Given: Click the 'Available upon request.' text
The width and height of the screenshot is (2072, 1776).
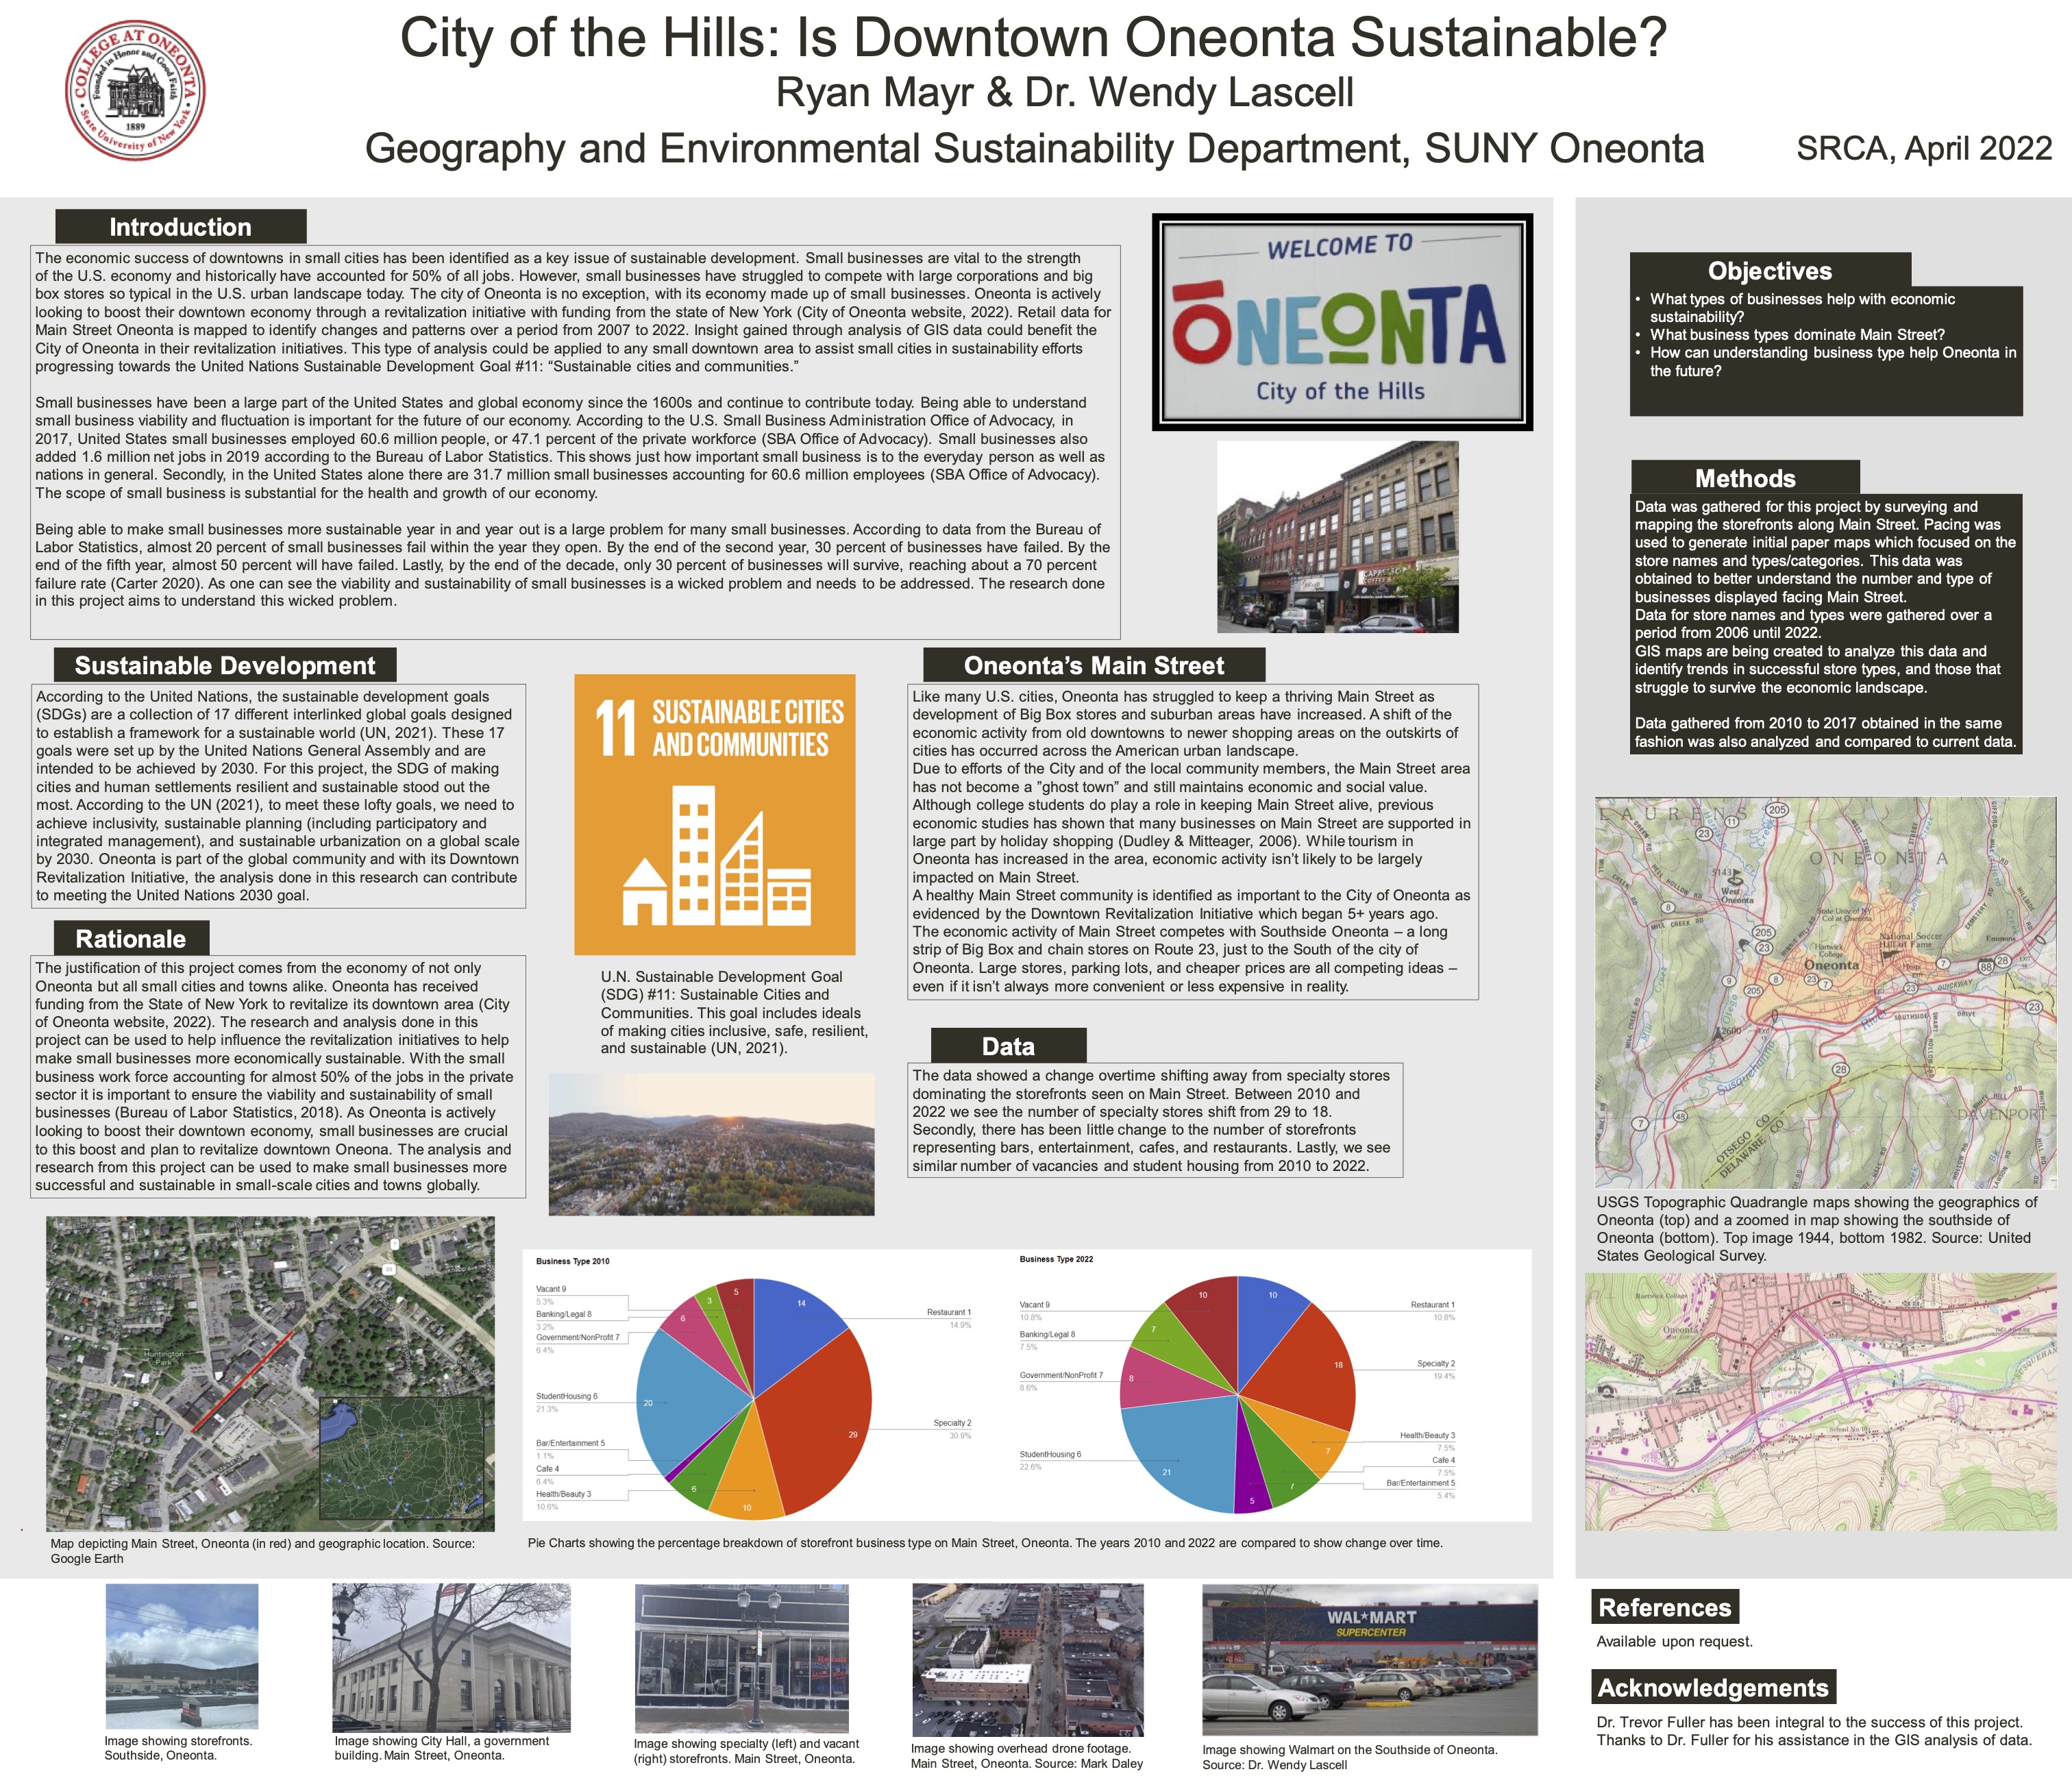Looking at the screenshot, I should tap(1675, 1641).
